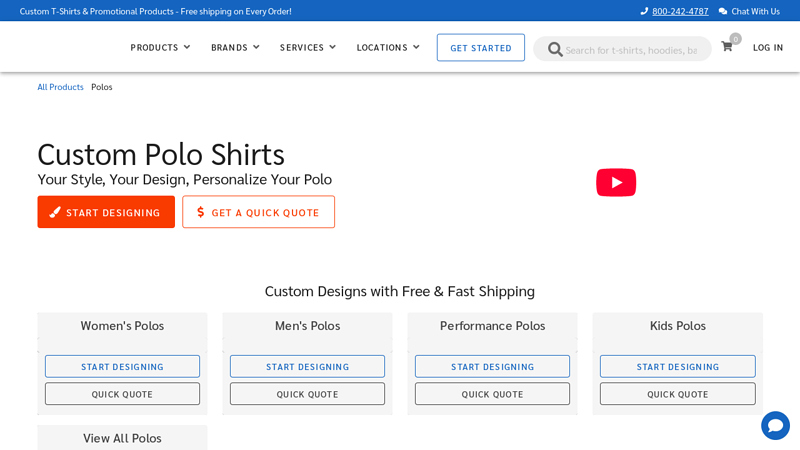Click the orange Start Designing hero button
Viewport: 800px width, 450px height.
[x=106, y=212]
